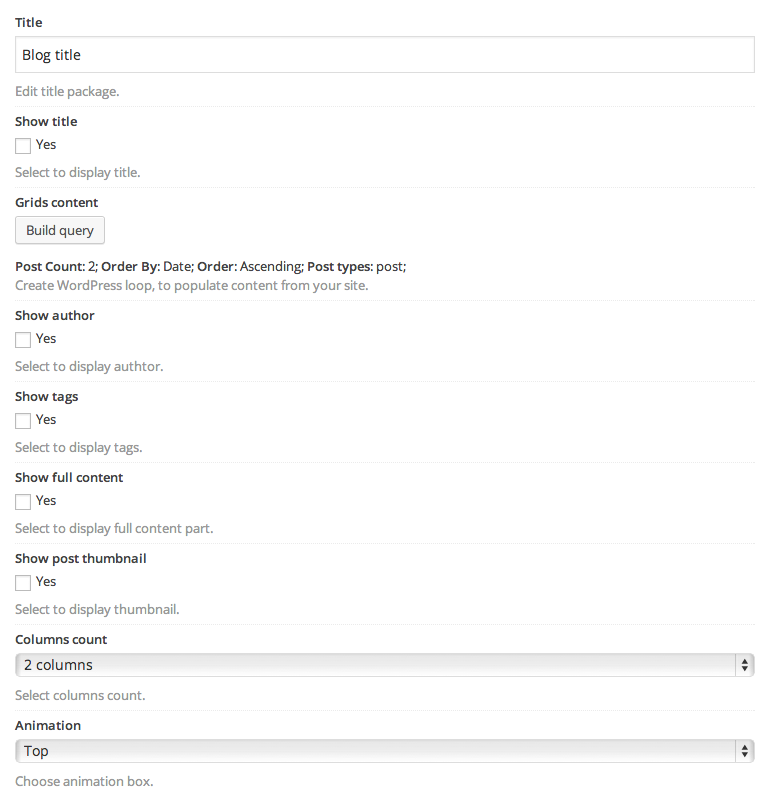Tick the Show author checkbox
This screenshot has width=769, height=802.
23,340
